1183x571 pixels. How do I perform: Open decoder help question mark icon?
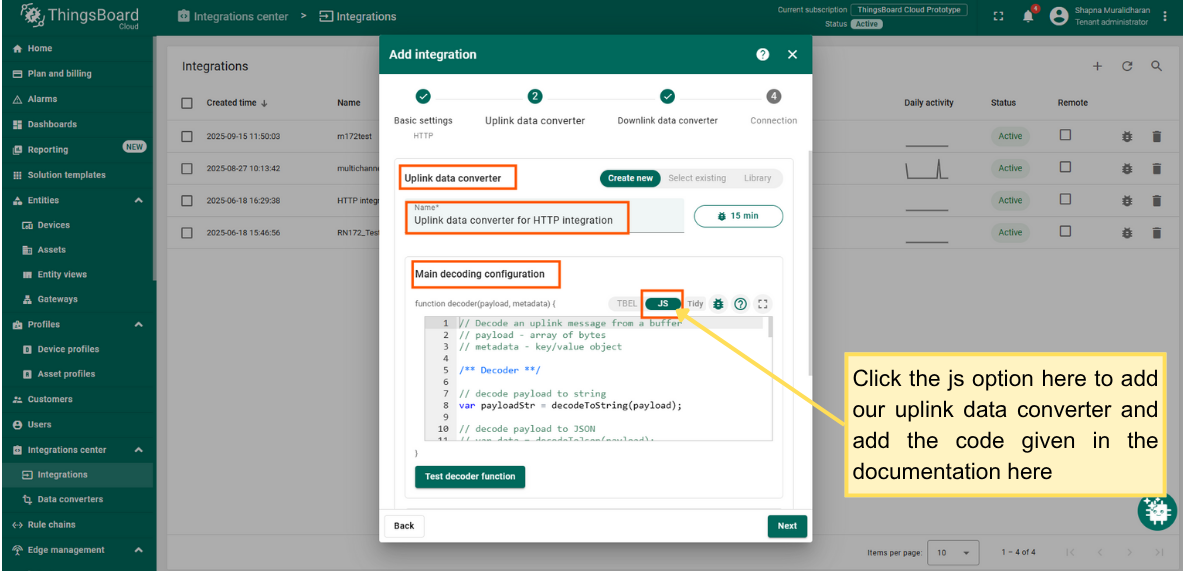[x=740, y=304]
